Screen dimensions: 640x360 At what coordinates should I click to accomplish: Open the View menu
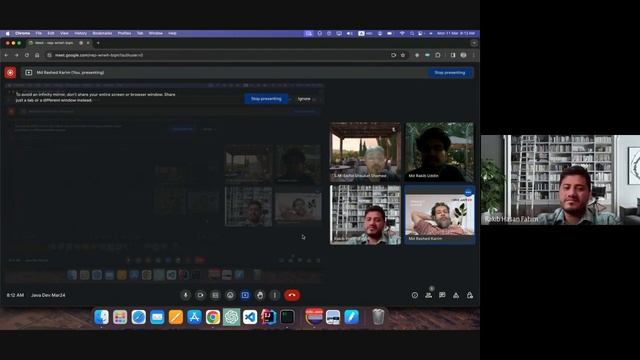[x=64, y=33]
